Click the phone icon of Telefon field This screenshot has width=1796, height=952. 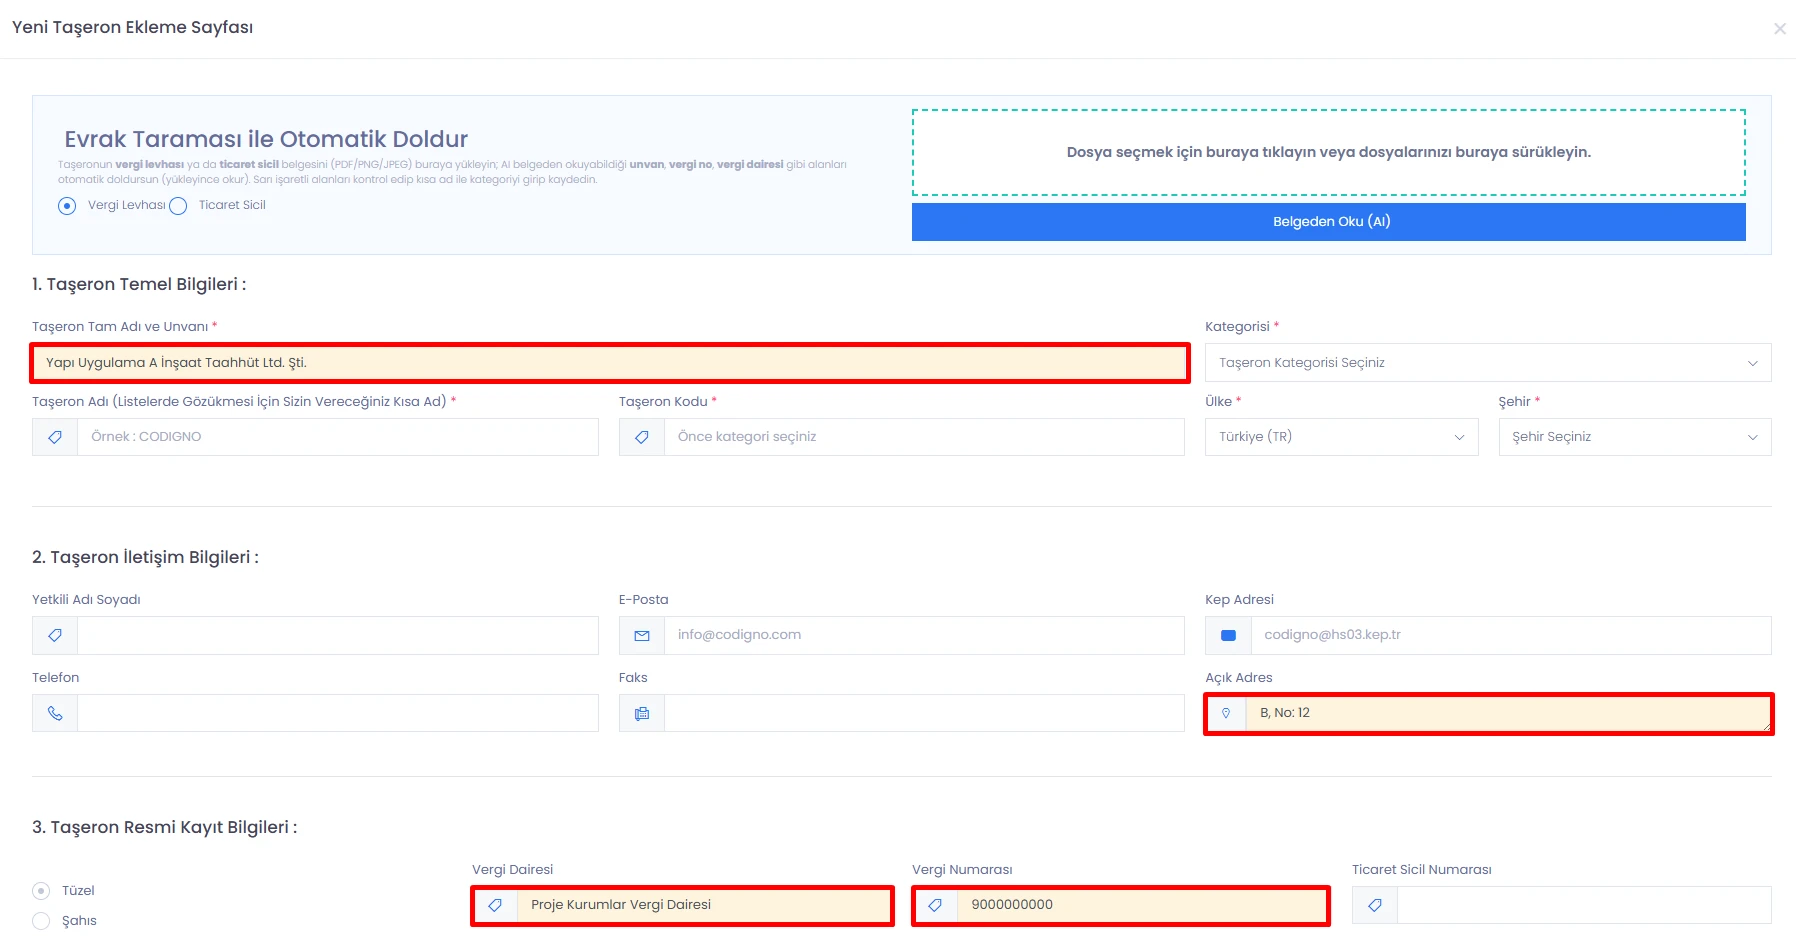click(x=55, y=713)
